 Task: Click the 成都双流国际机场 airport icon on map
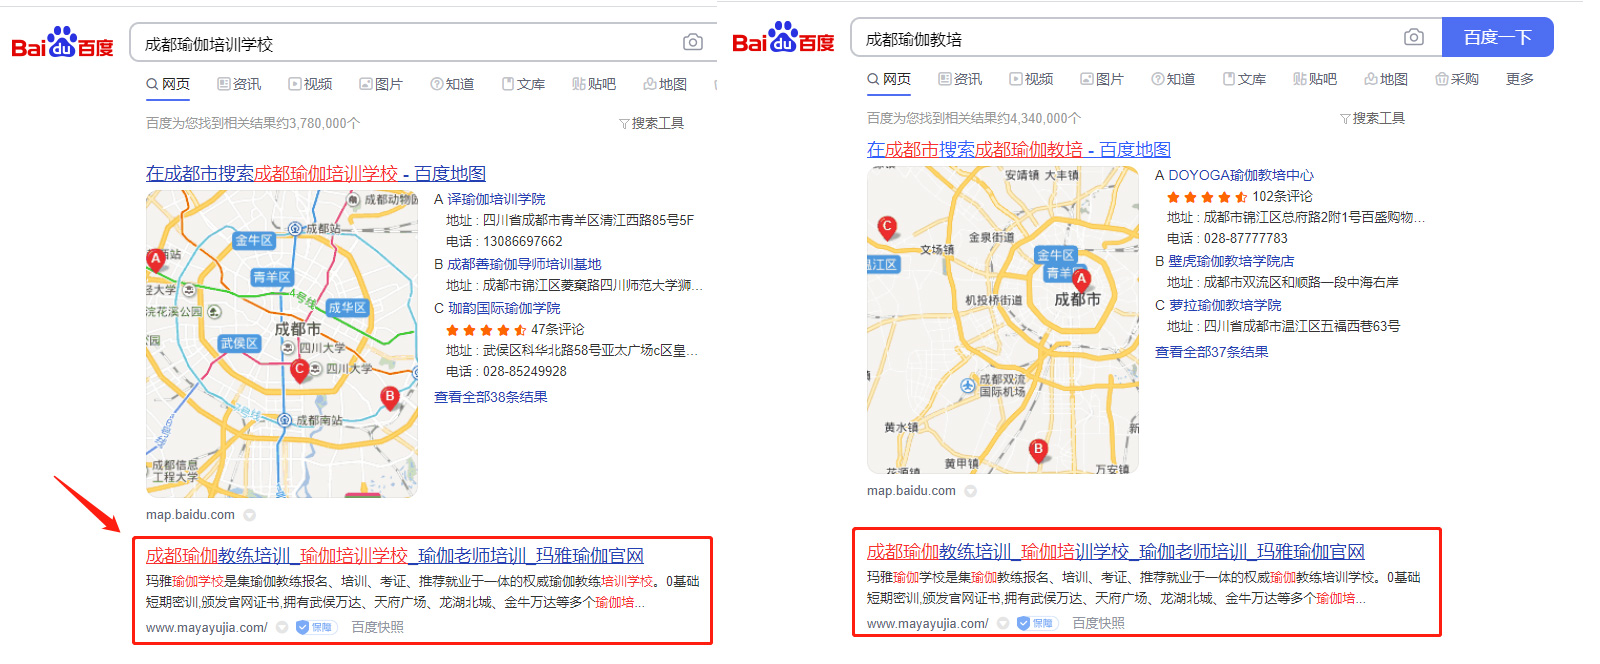point(967,385)
